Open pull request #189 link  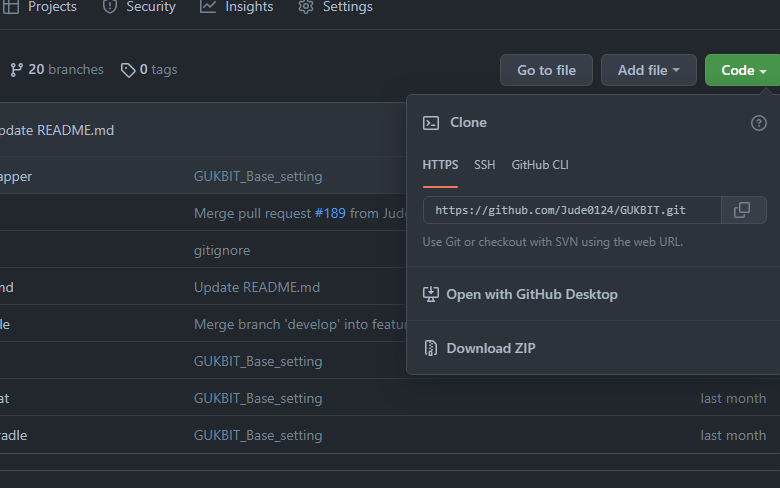click(330, 213)
